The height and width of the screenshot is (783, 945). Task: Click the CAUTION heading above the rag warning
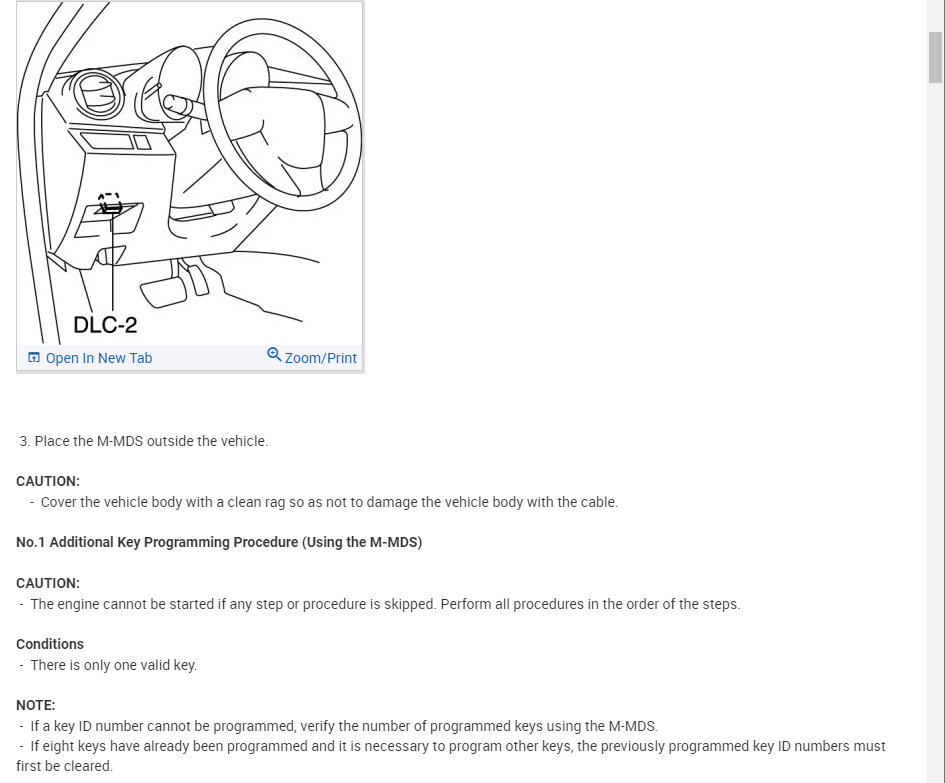[48, 482]
